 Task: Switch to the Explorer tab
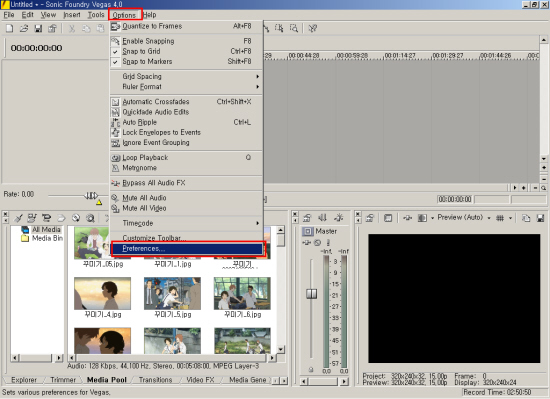(x=24, y=380)
